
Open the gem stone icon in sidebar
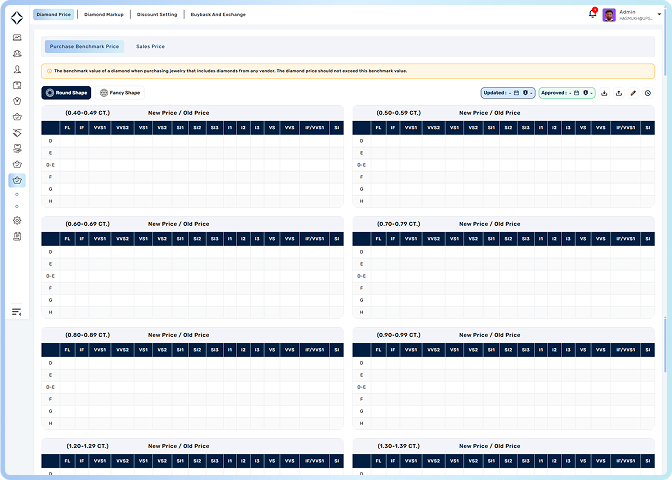17,101
